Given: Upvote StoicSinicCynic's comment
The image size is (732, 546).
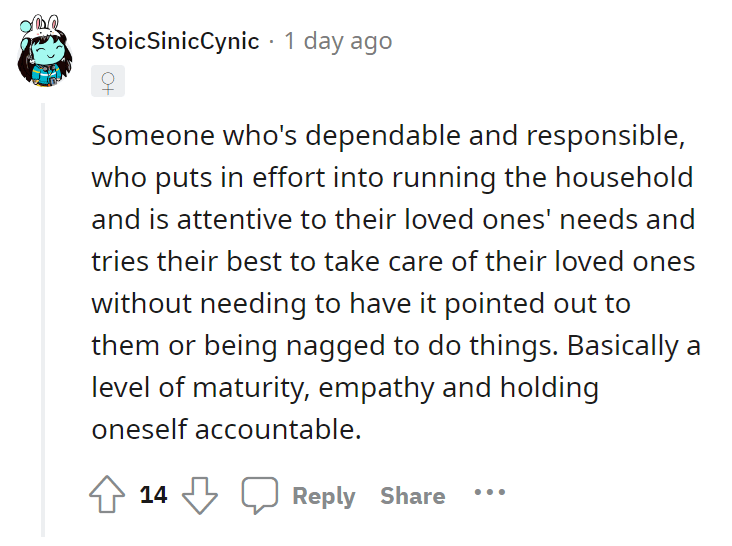Looking at the screenshot, I should [107, 495].
